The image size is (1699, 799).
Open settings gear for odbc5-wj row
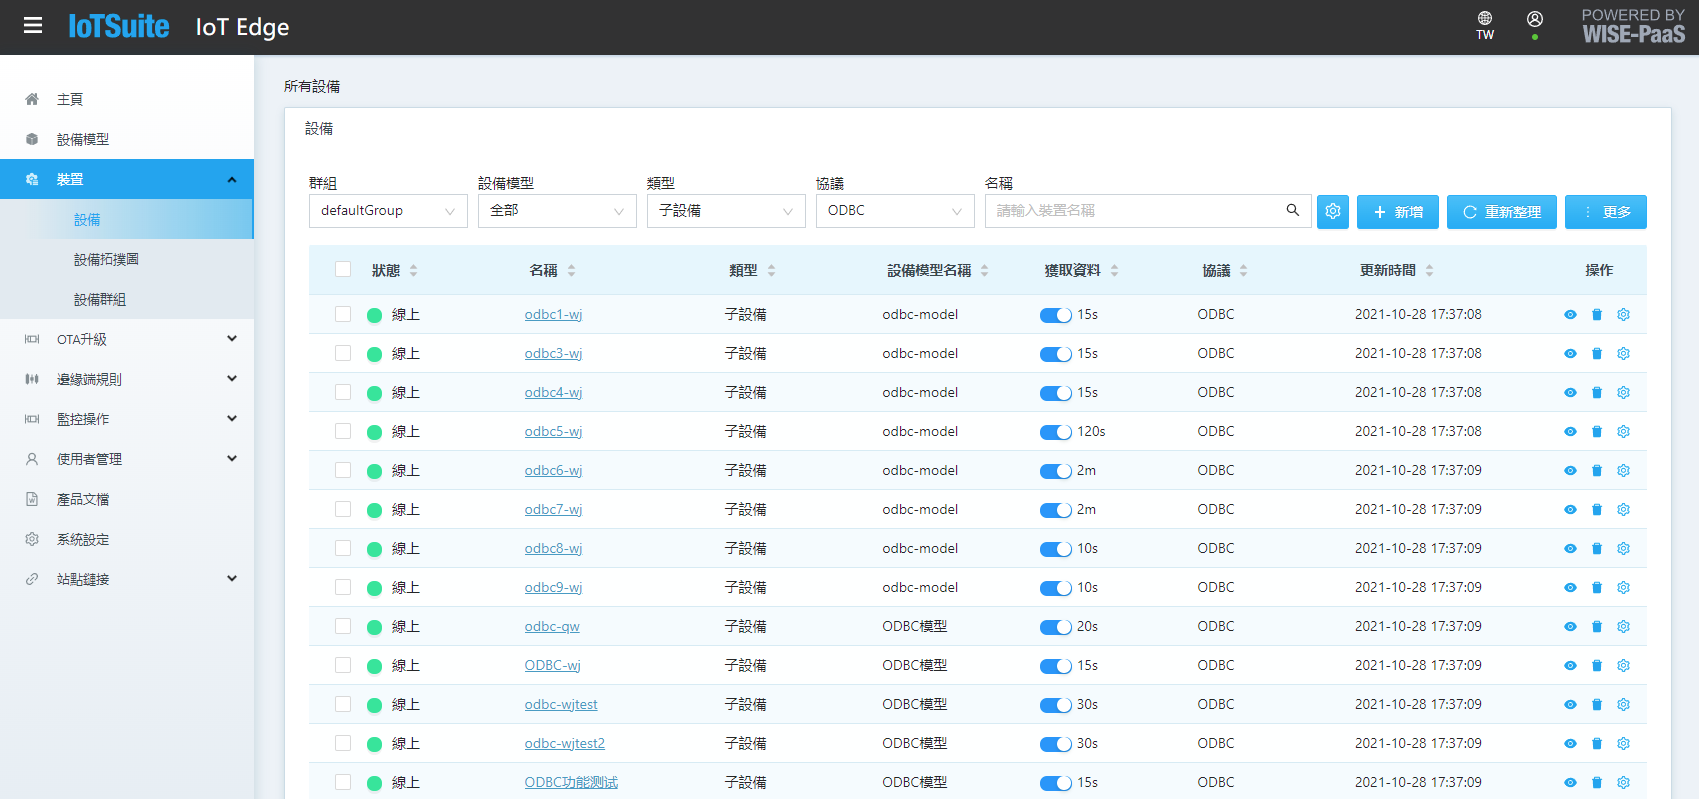(1624, 432)
